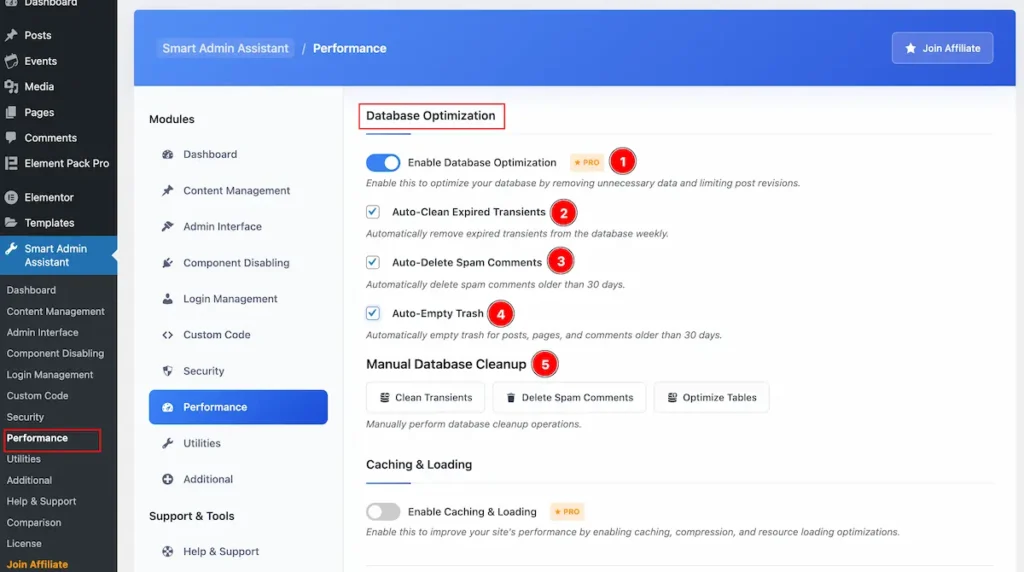The image size is (1024, 572).
Task: Click the Admin Interface brush icon
Action: [168, 227]
